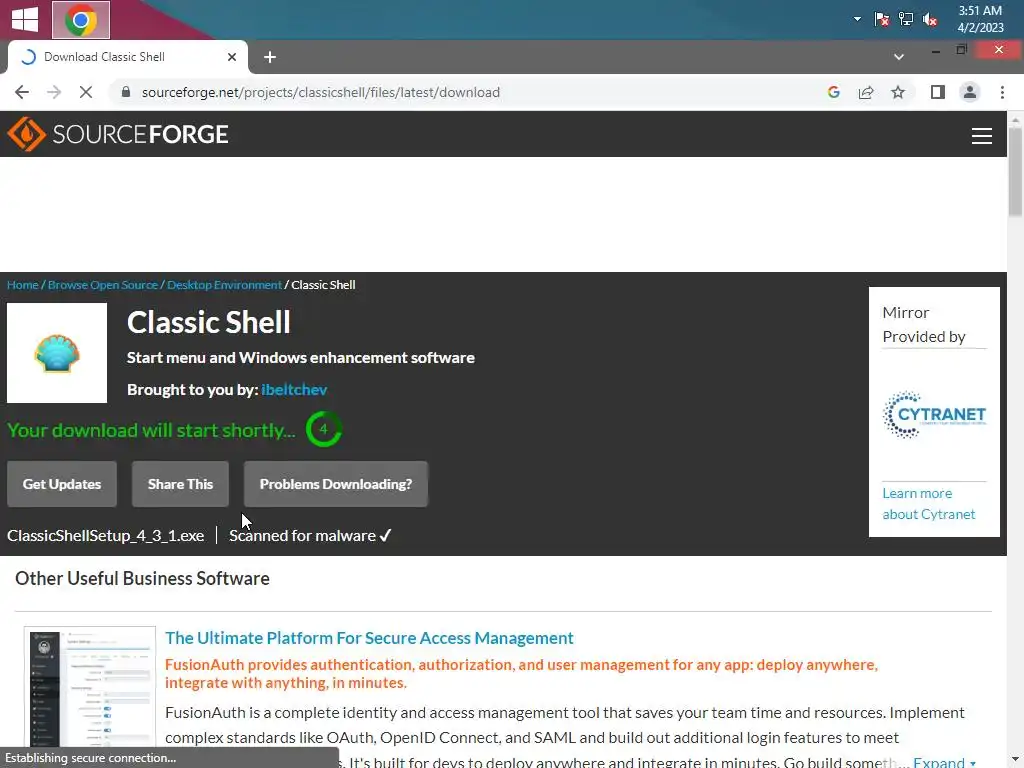
Task: Click the Classic Shell seashell icon
Action: pos(57,353)
